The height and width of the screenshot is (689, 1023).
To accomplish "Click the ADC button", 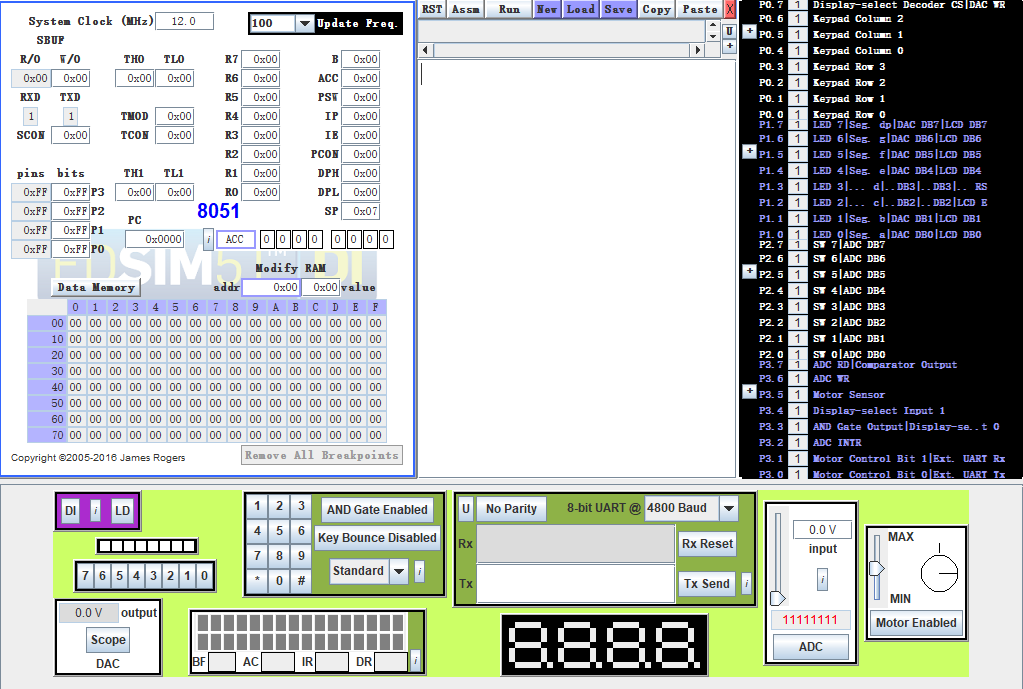I will tap(810, 647).
